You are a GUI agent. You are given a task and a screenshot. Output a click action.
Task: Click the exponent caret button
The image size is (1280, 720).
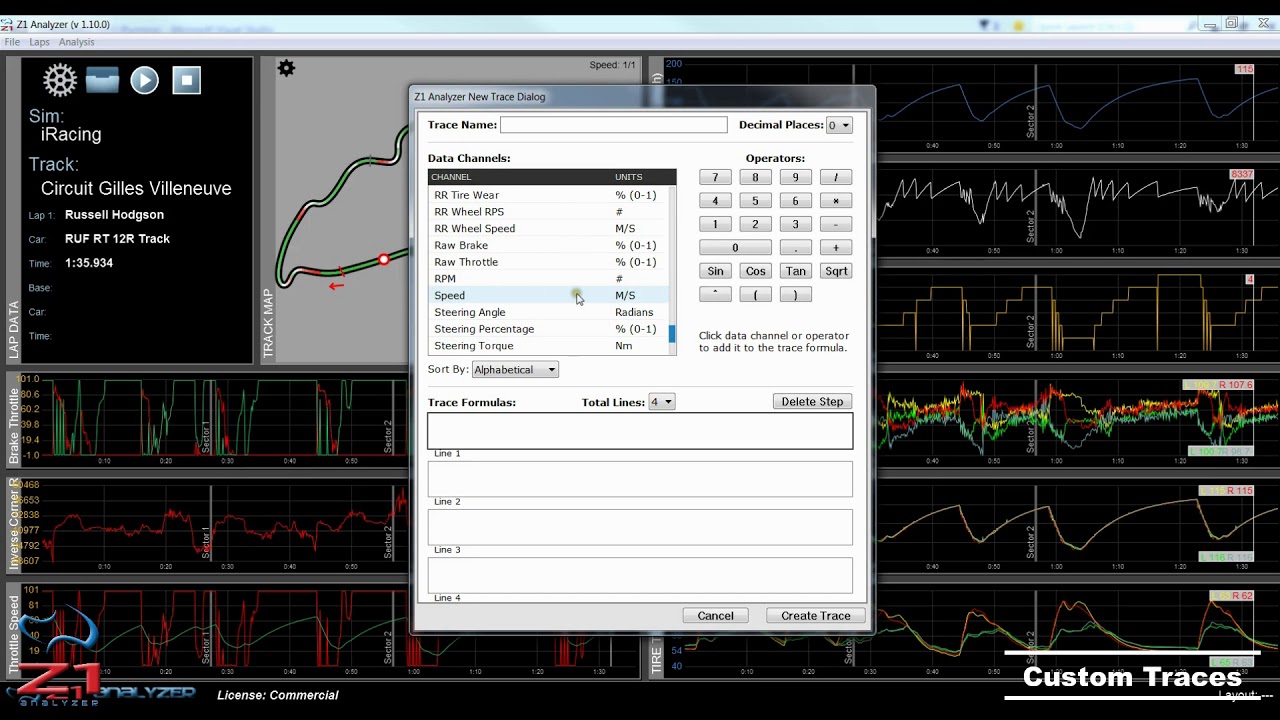[715, 294]
